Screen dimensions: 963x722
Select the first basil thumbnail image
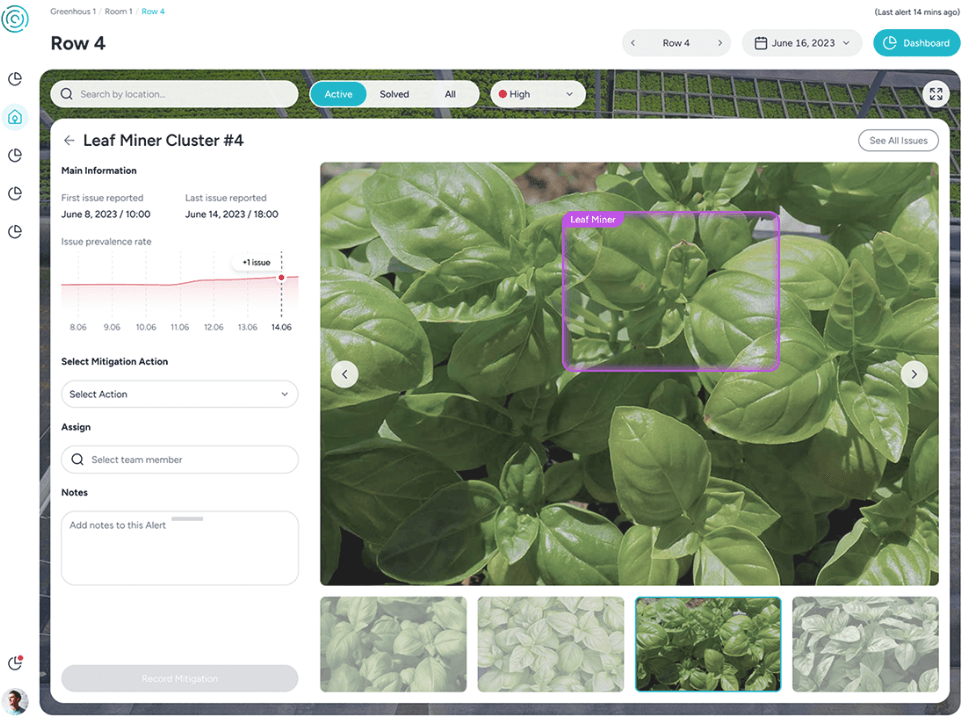pos(393,644)
